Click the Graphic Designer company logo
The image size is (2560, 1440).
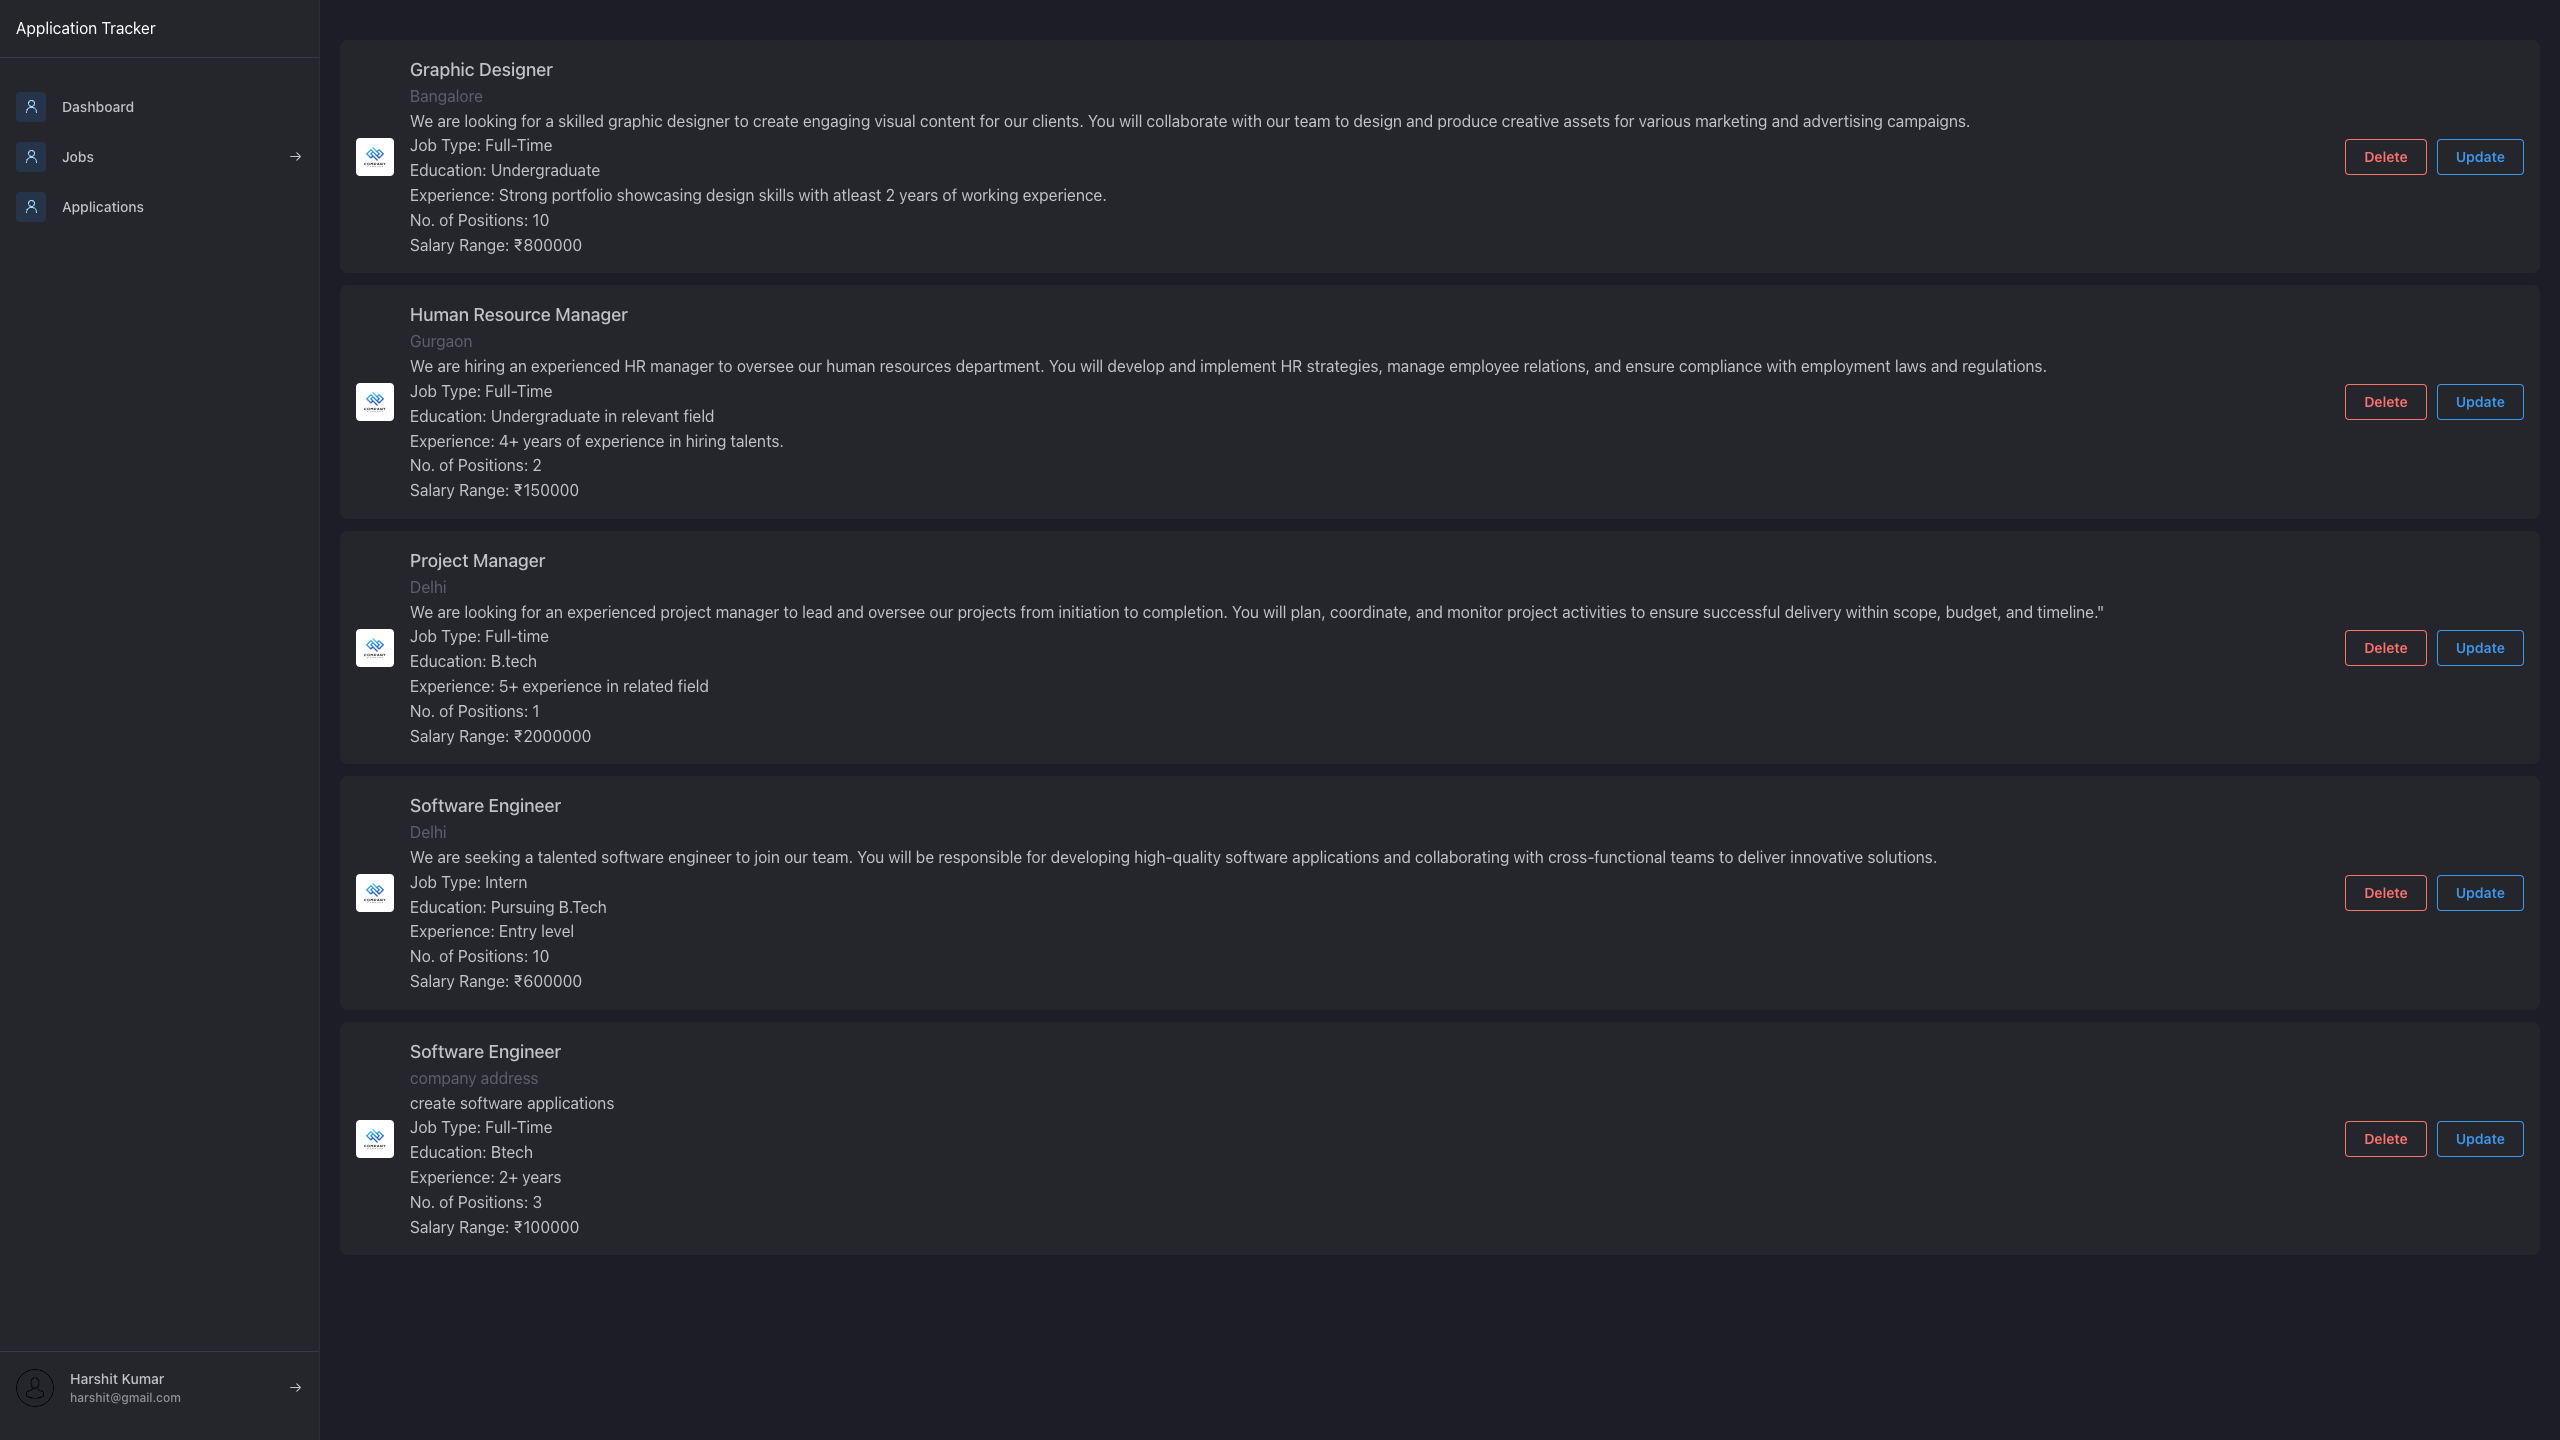tap(375, 157)
